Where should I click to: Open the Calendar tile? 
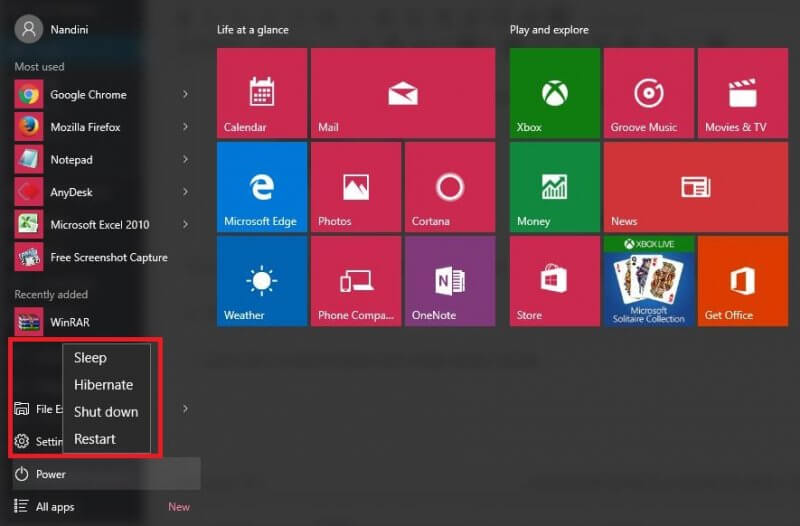tap(262, 93)
